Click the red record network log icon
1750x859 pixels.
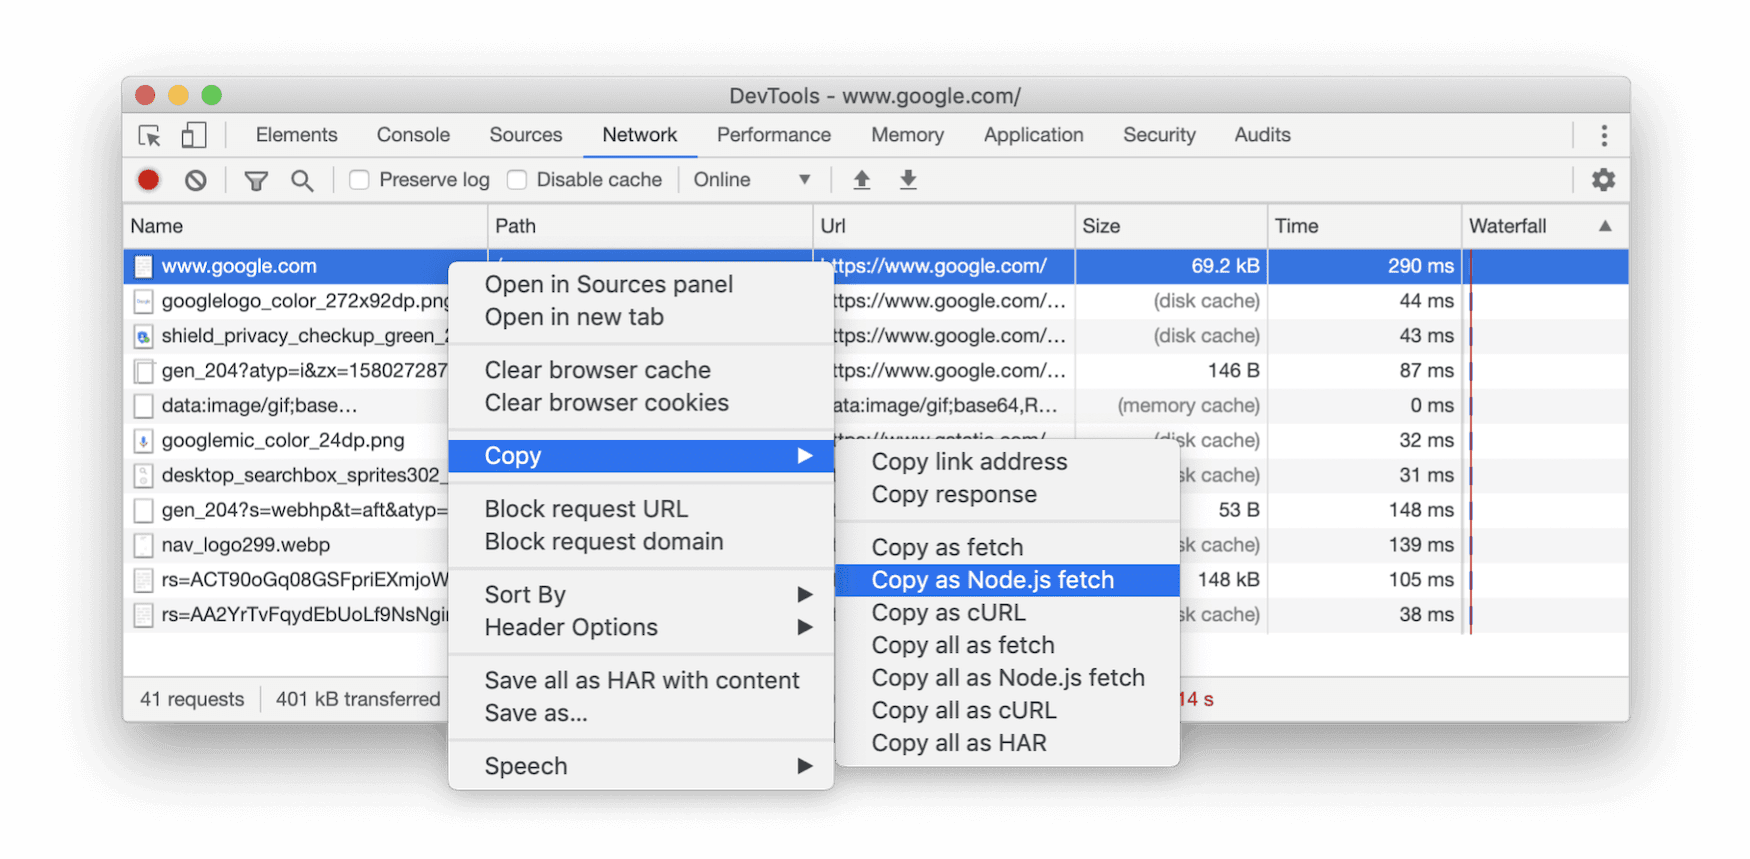pyautogui.click(x=148, y=180)
